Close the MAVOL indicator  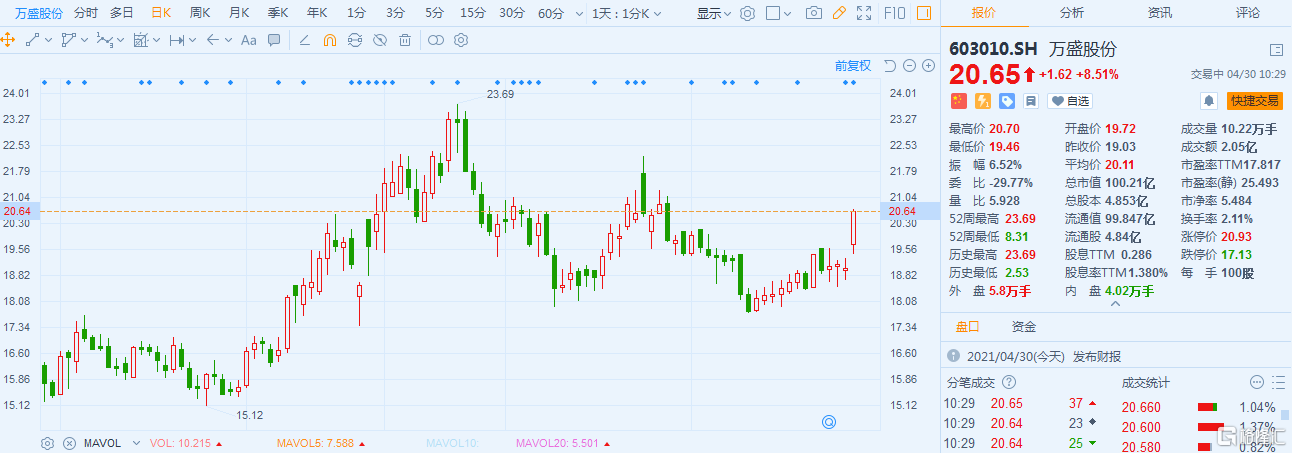[69, 442]
